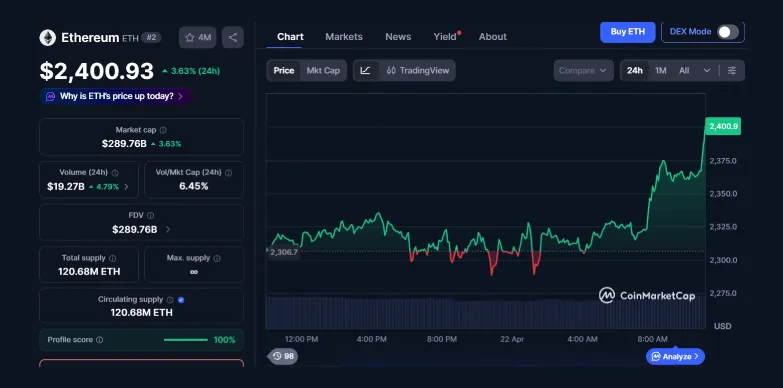This screenshot has height=388, width=783.
Task: Click the 22 Apr date axis label
Action: tap(512, 339)
